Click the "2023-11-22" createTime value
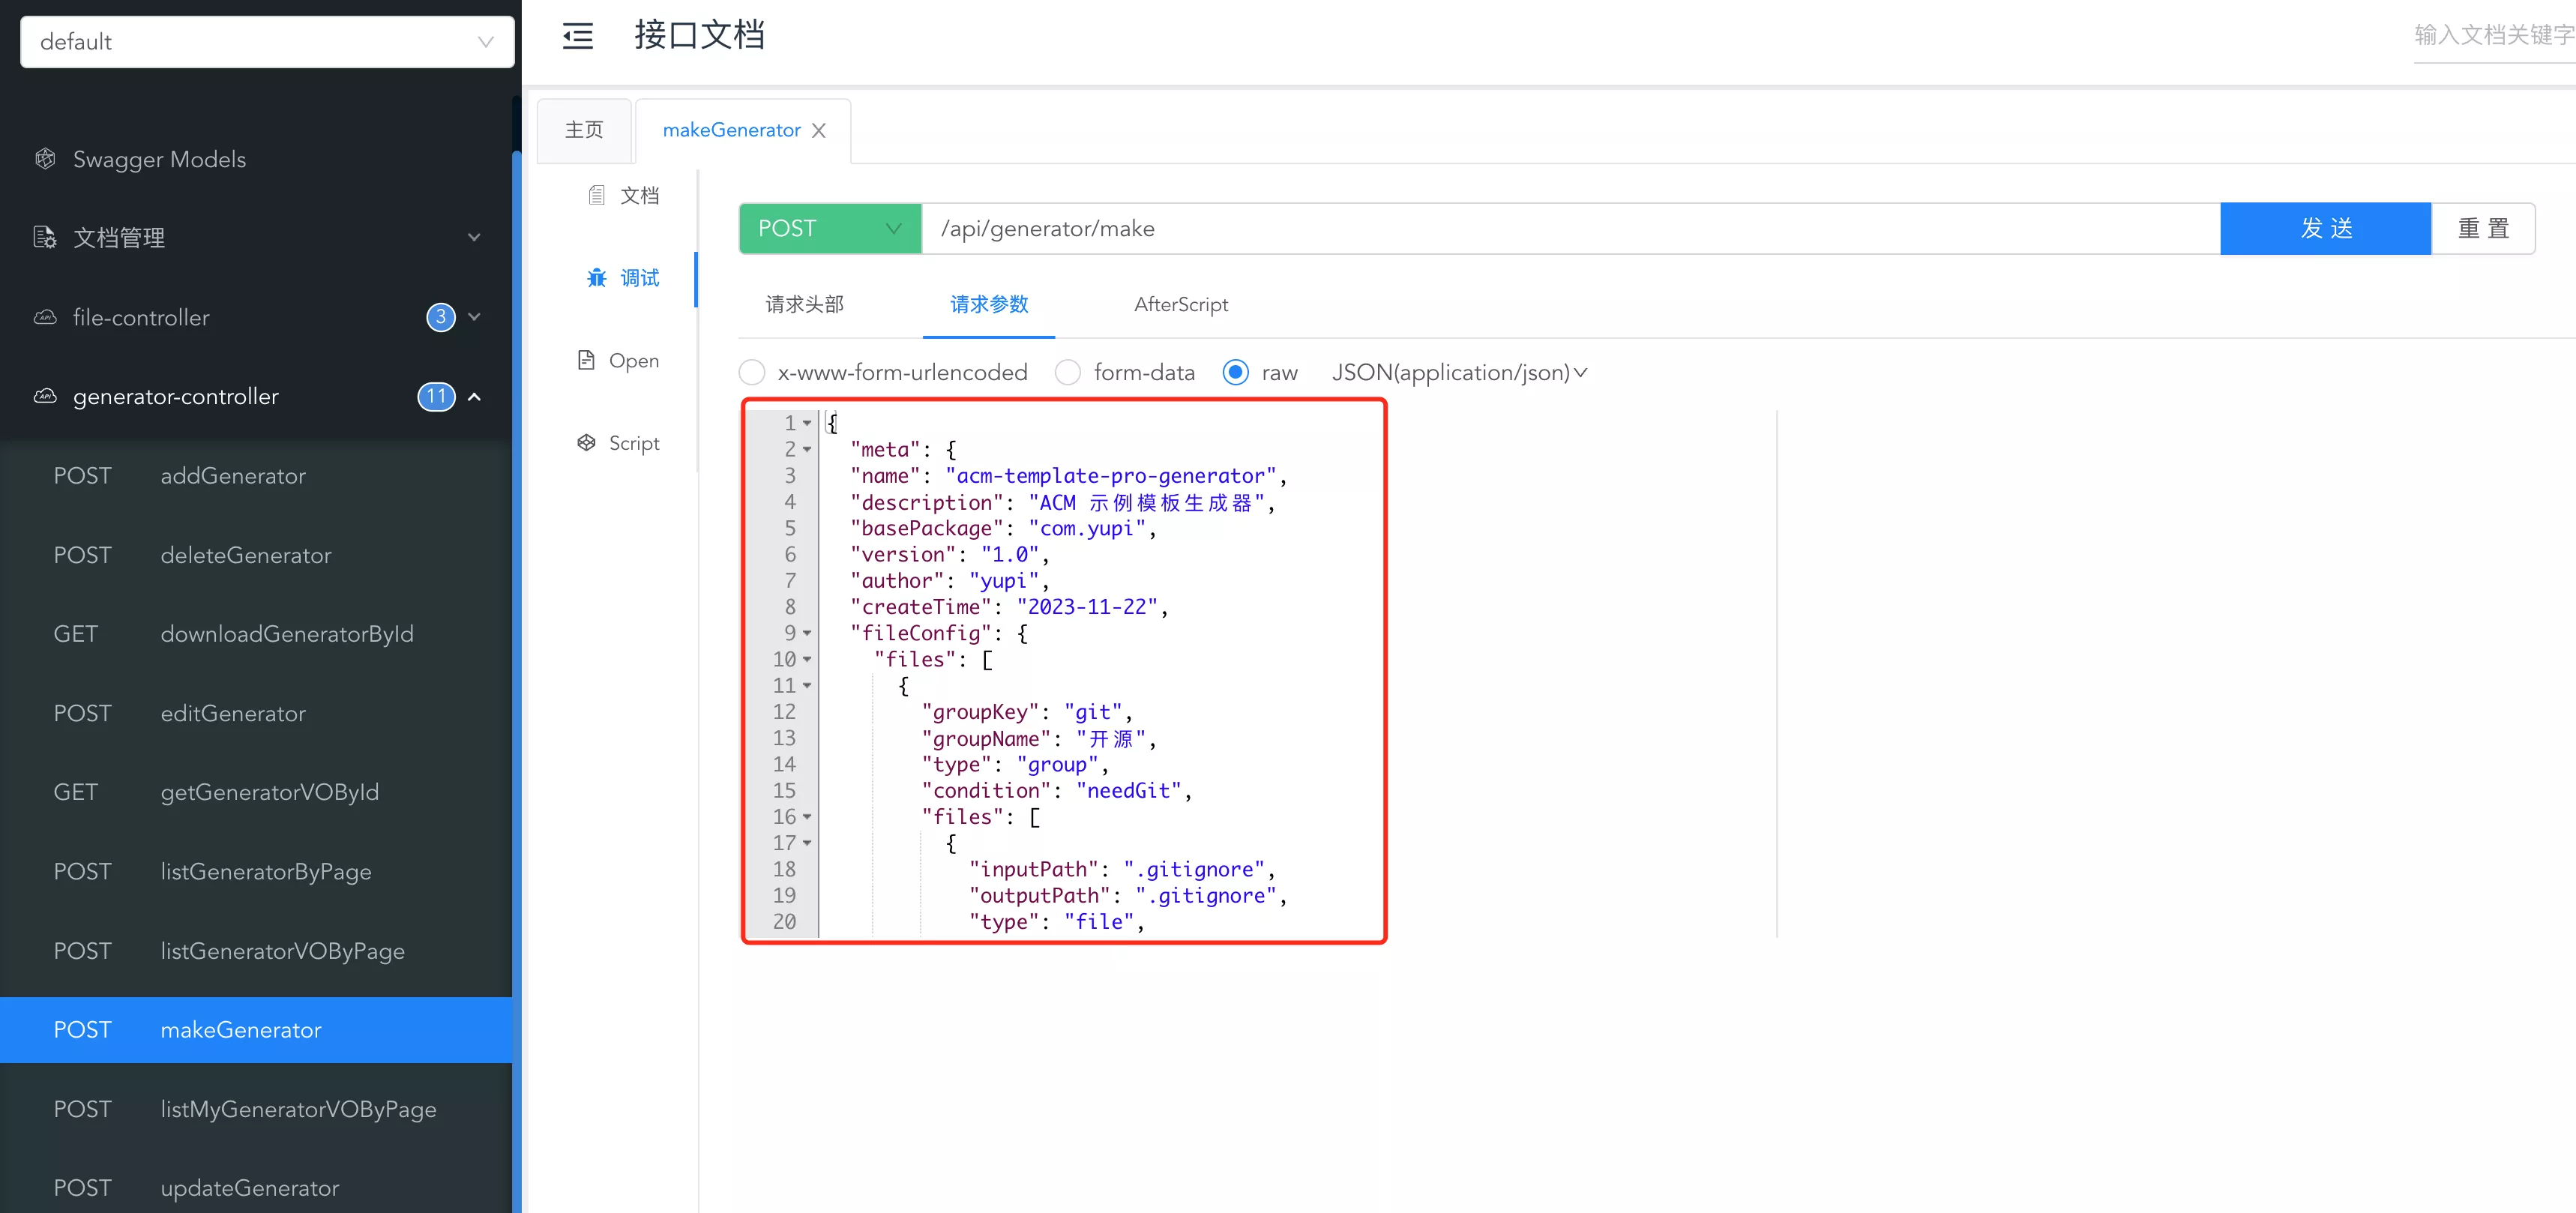Image resolution: width=2576 pixels, height=1213 pixels. [x=1087, y=607]
